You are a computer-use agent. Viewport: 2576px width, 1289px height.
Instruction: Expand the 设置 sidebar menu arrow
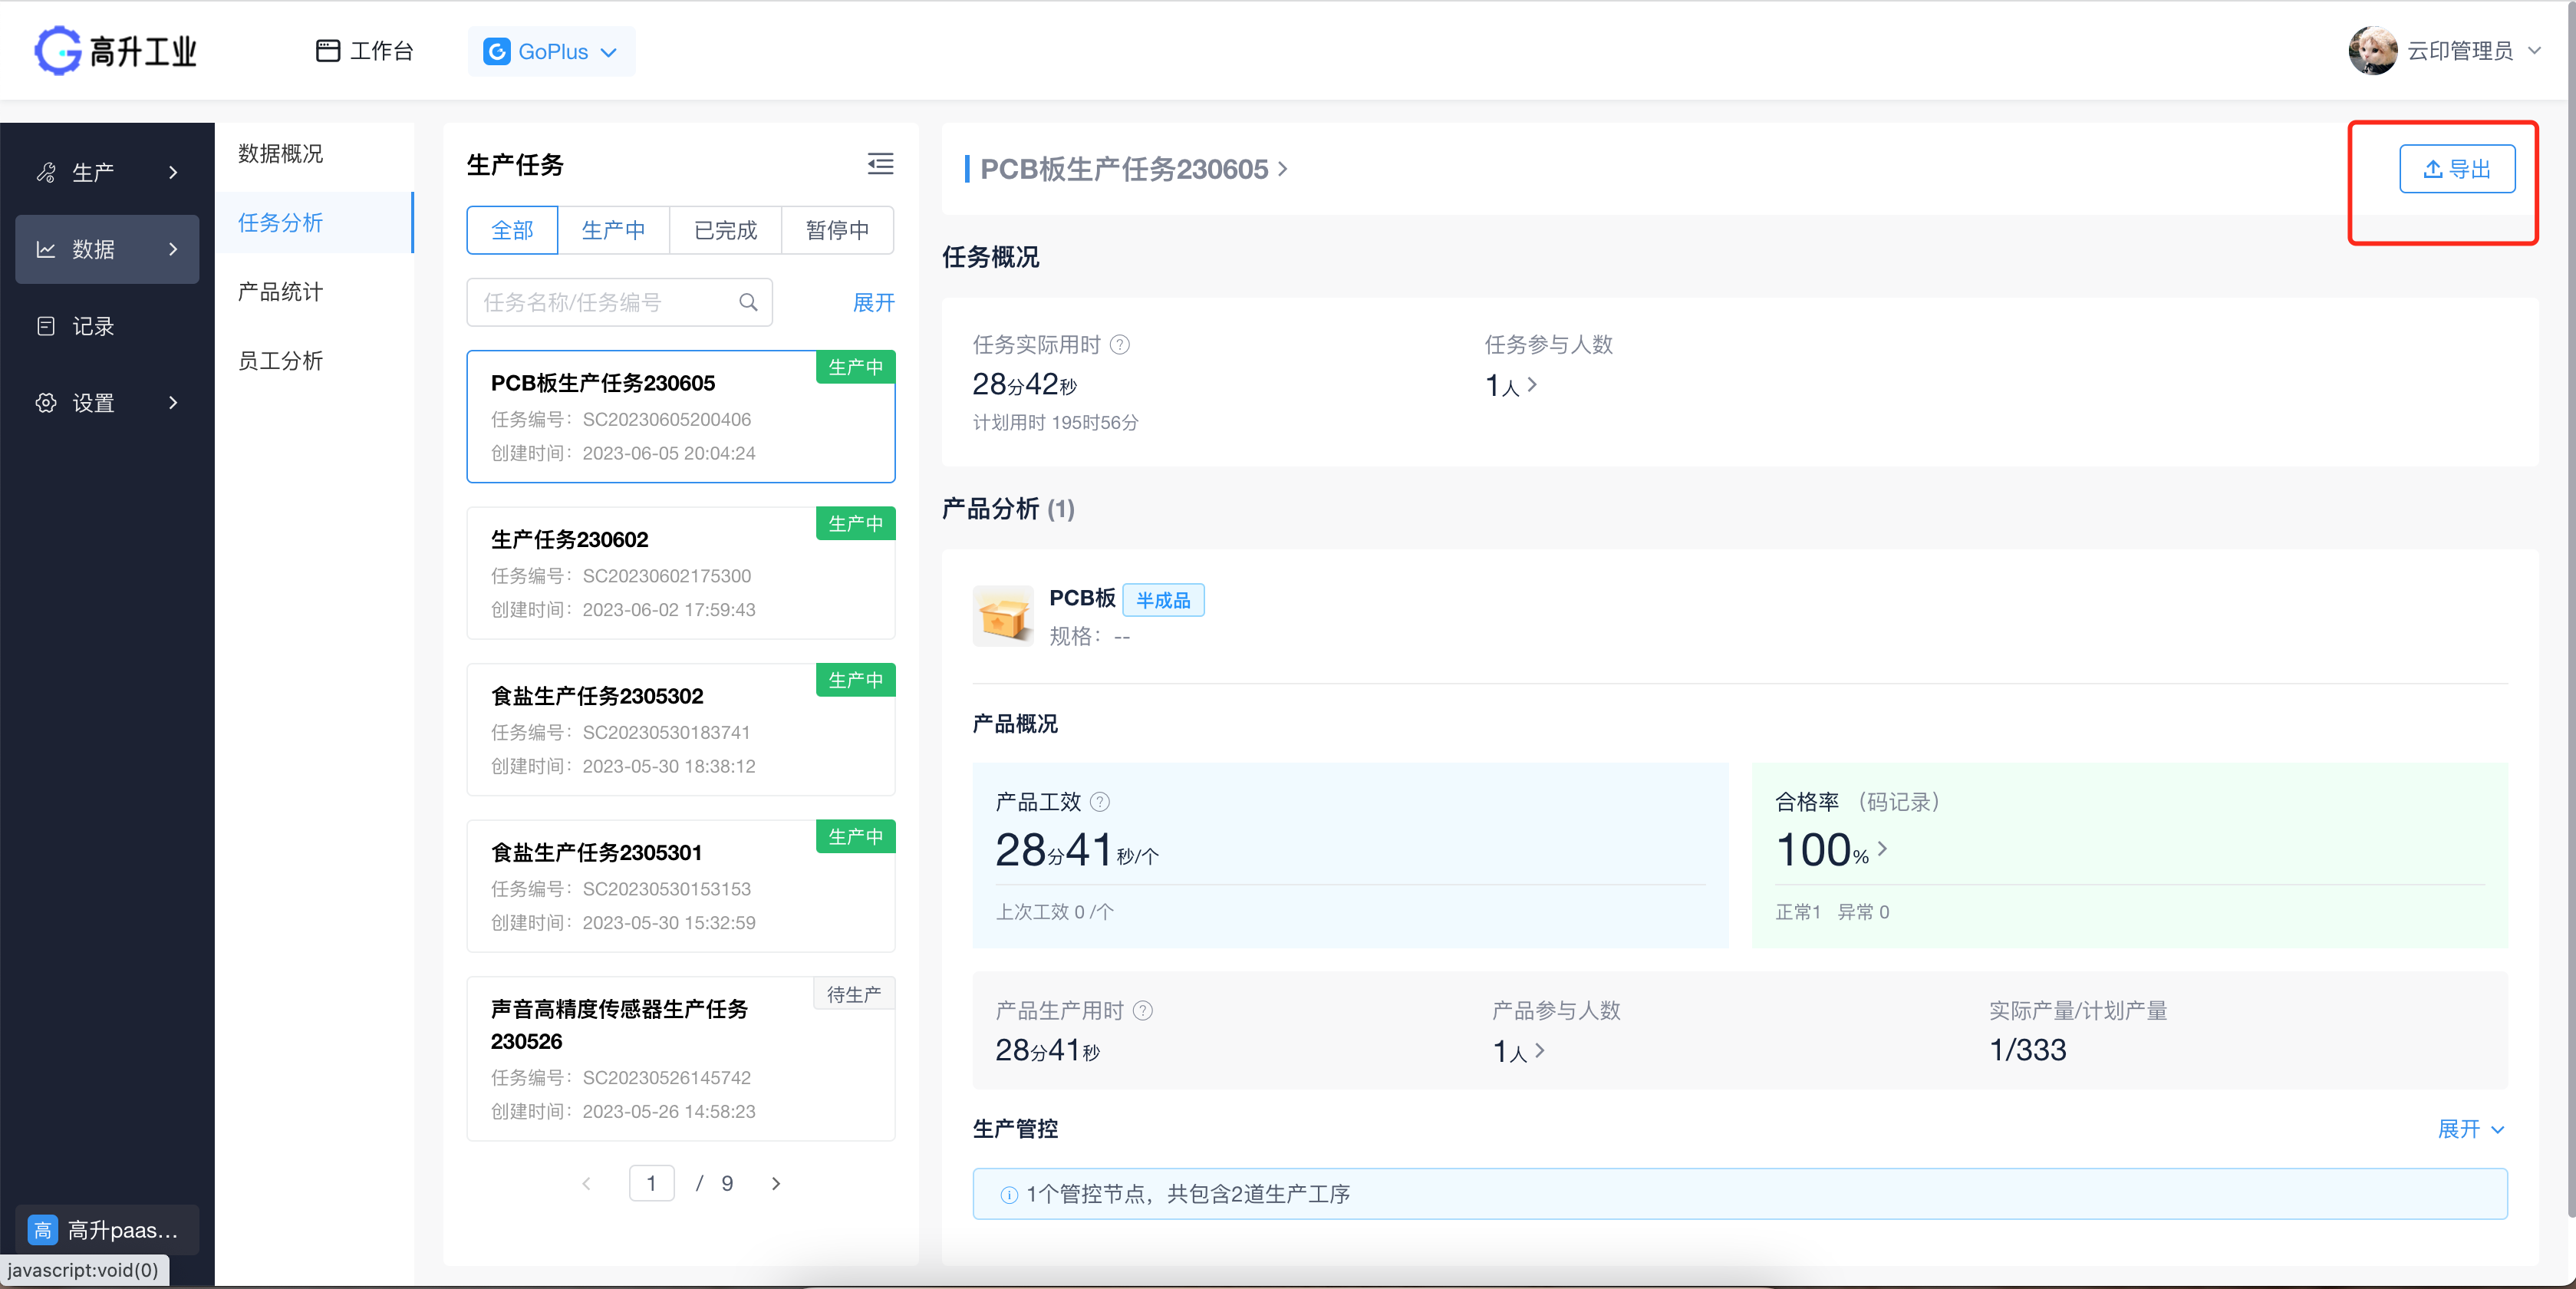[x=173, y=403]
